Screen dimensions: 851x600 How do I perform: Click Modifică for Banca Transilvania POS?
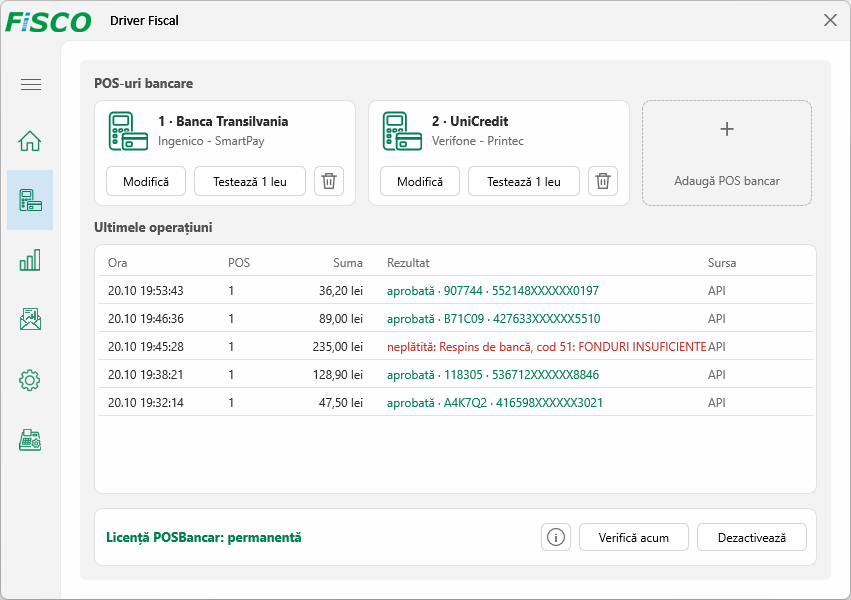pyautogui.click(x=146, y=181)
